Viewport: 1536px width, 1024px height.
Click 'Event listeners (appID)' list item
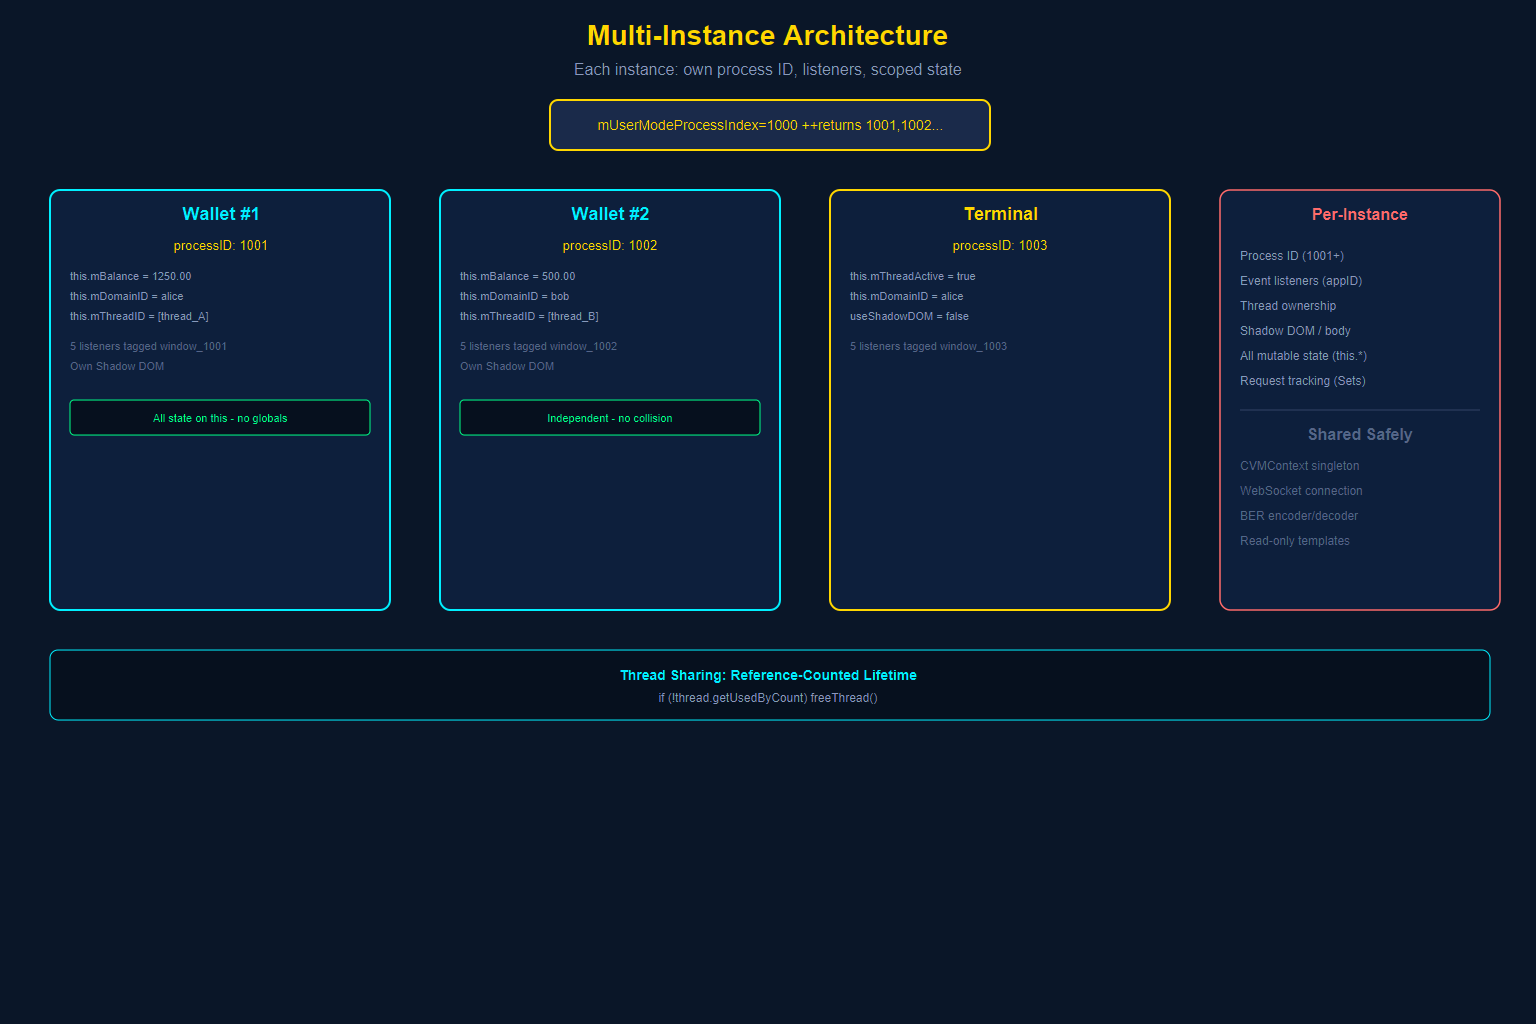click(1300, 281)
